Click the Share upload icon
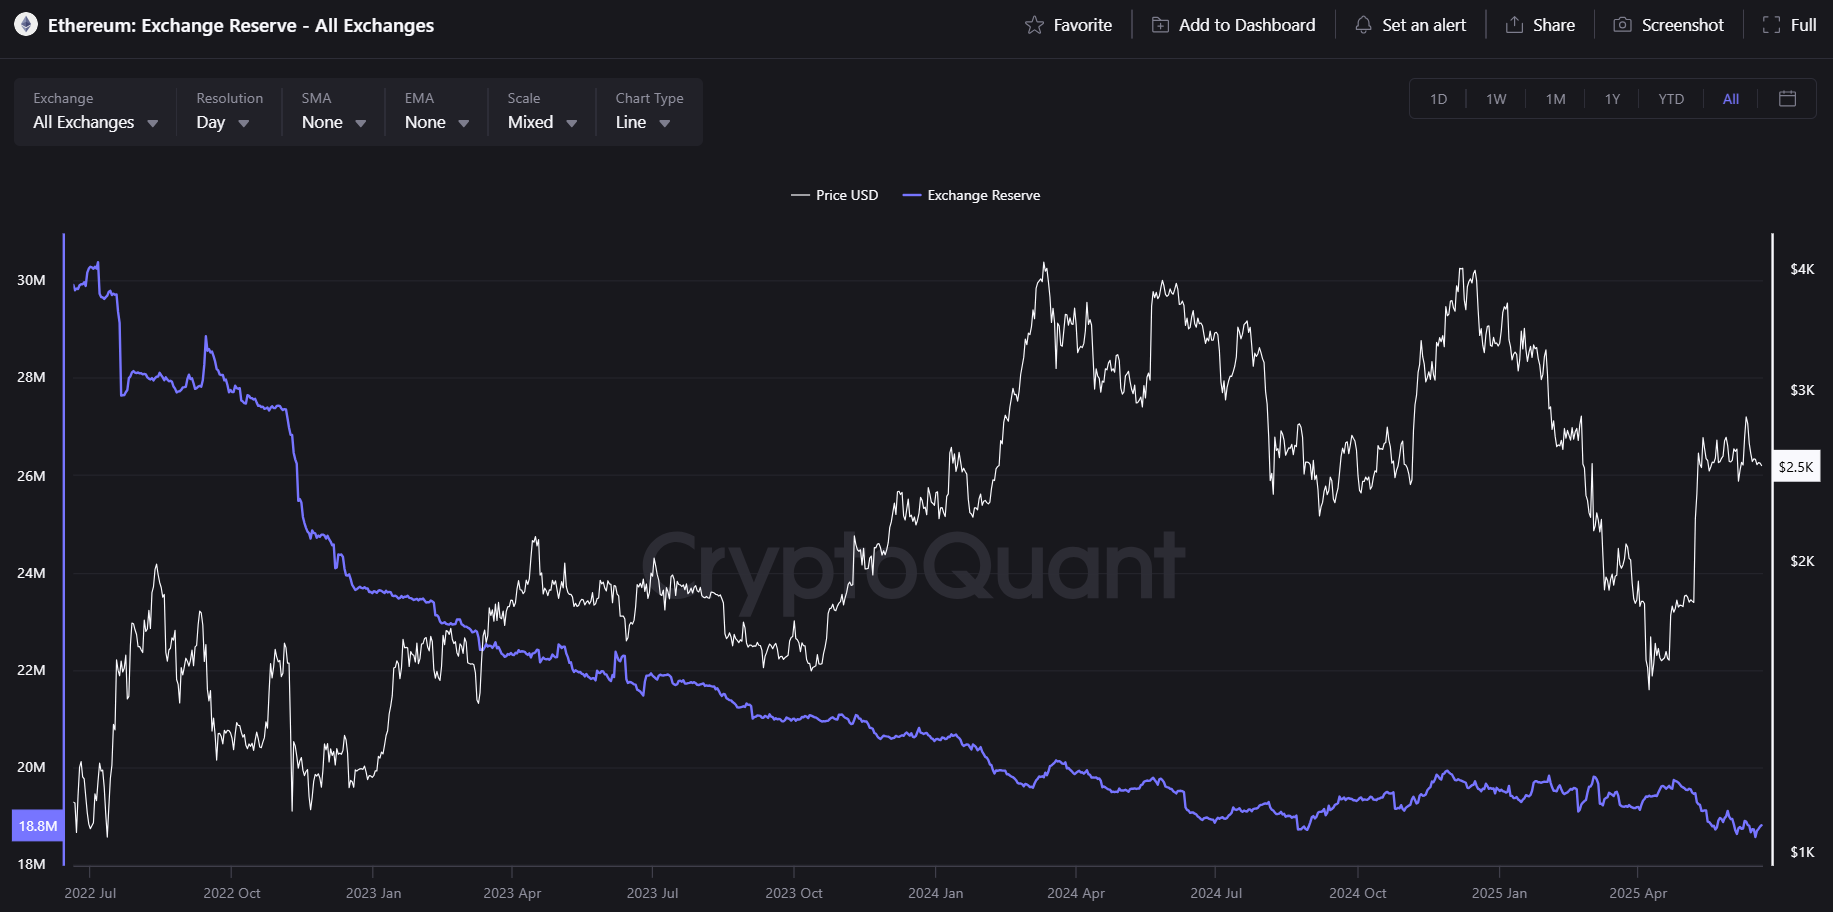 [1514, 25]
